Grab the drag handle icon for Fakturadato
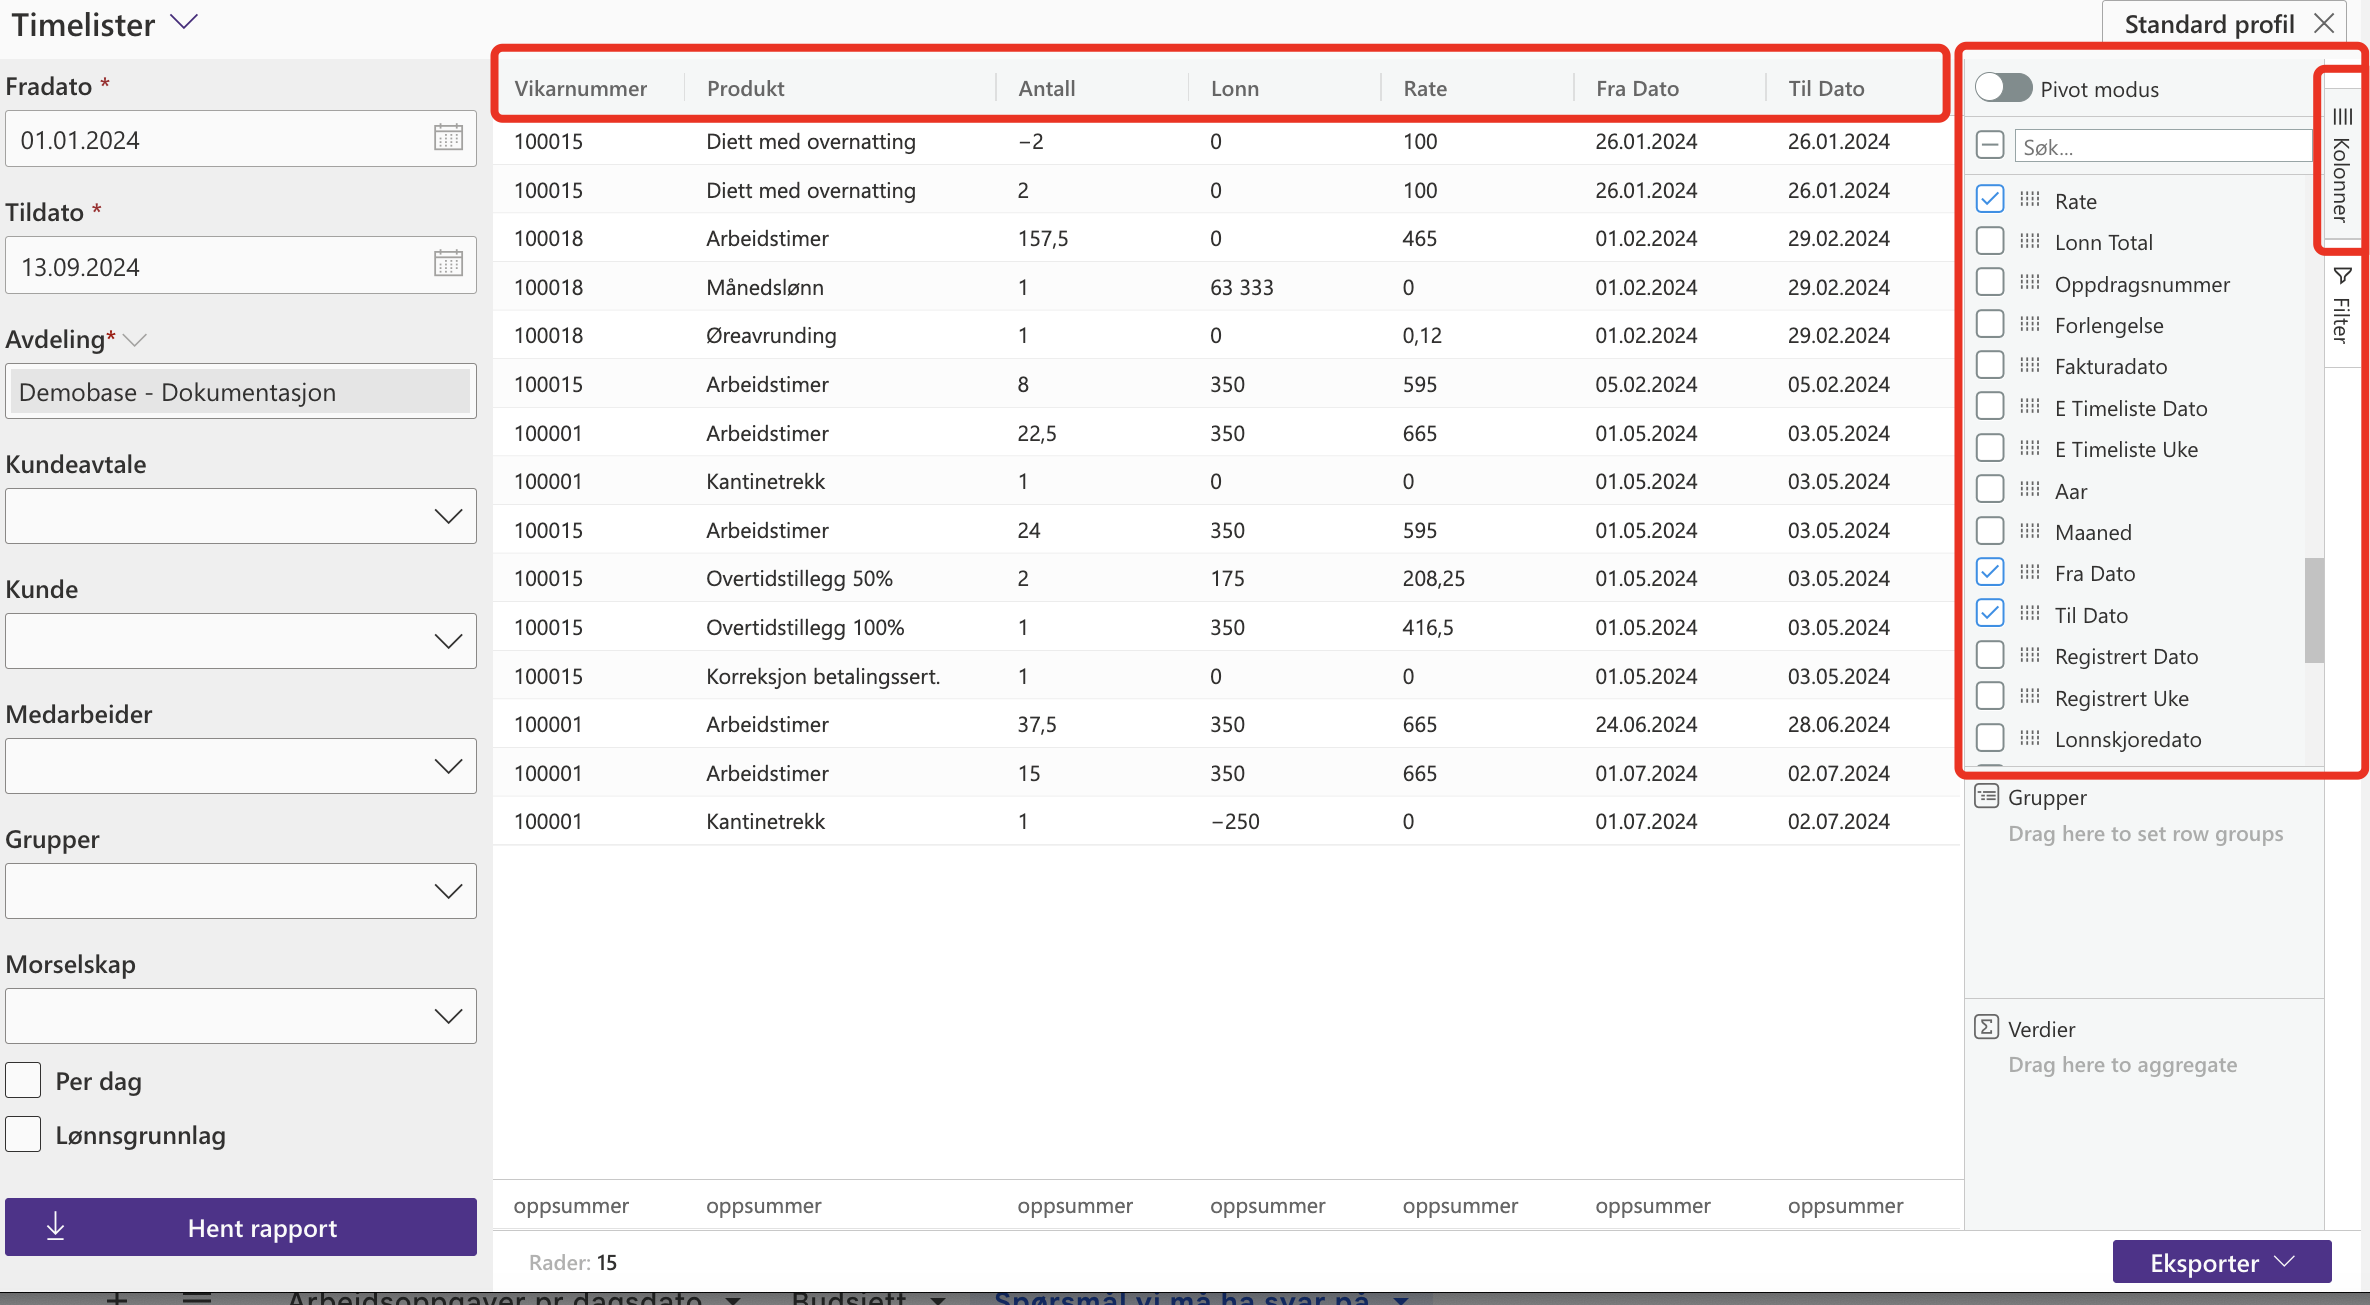The width and height of the screenshot is (2370, 1305). pyautogui.click(x=2029, y=365)
